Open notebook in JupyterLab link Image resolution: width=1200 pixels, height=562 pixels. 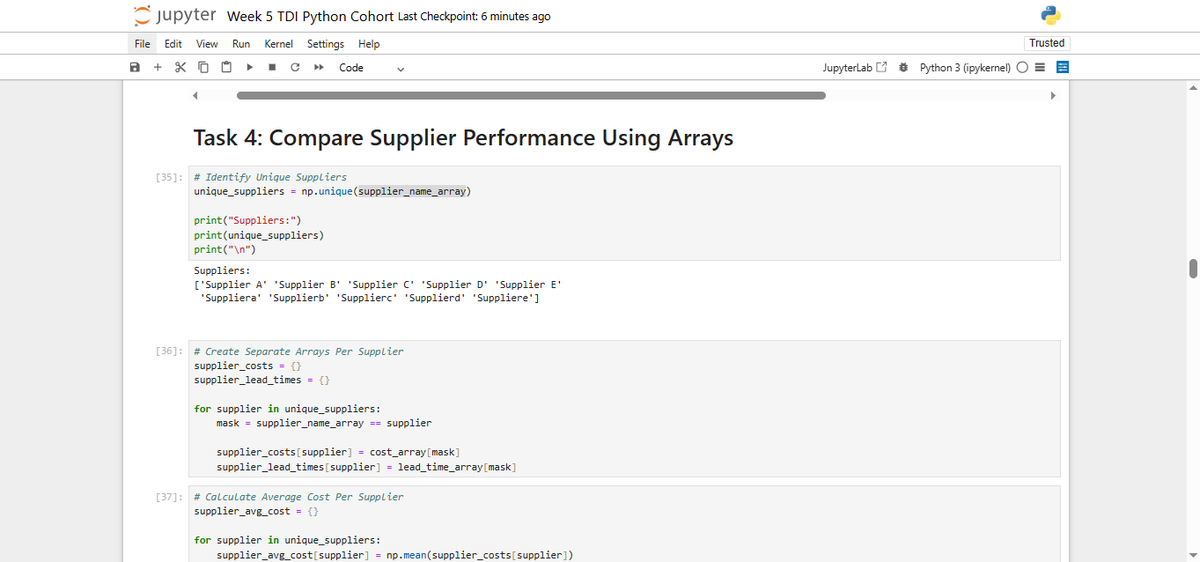854,68
